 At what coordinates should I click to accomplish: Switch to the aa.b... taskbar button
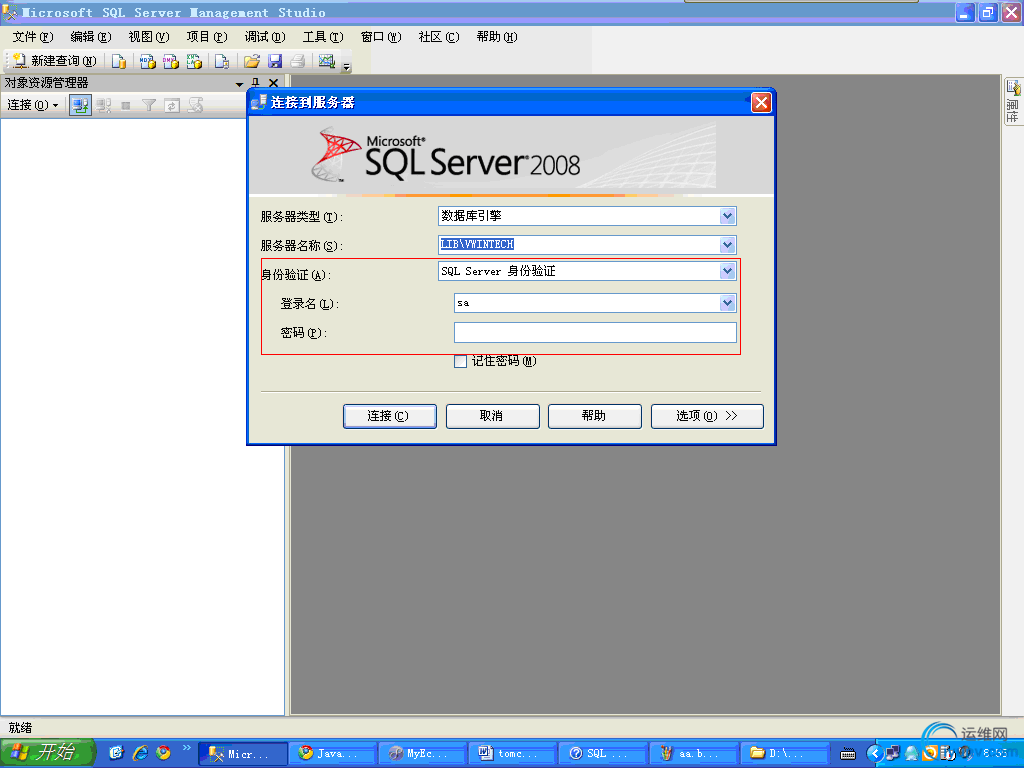694,754
